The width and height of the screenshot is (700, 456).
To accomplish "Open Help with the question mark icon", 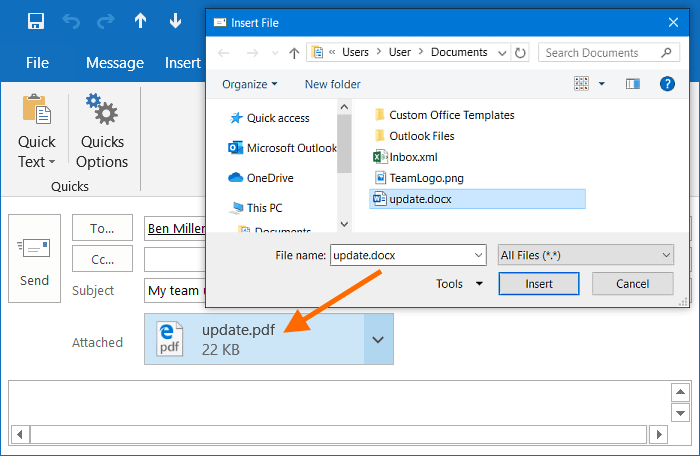I will click(667, 84).
